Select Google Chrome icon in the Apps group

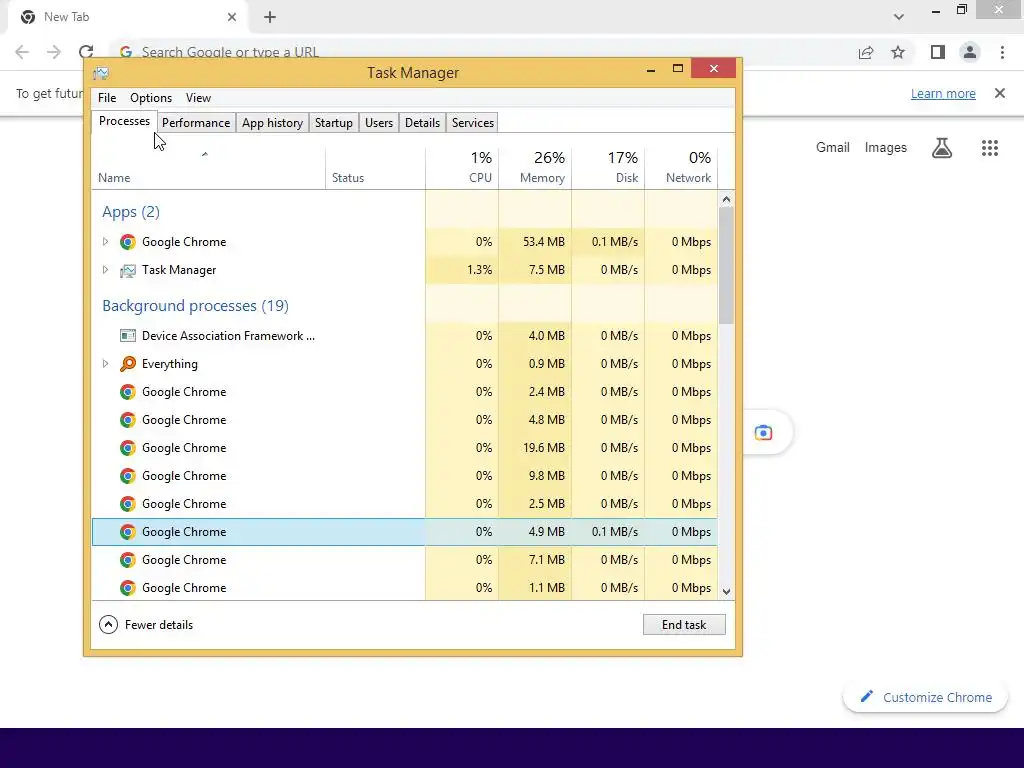coord(128,242)
